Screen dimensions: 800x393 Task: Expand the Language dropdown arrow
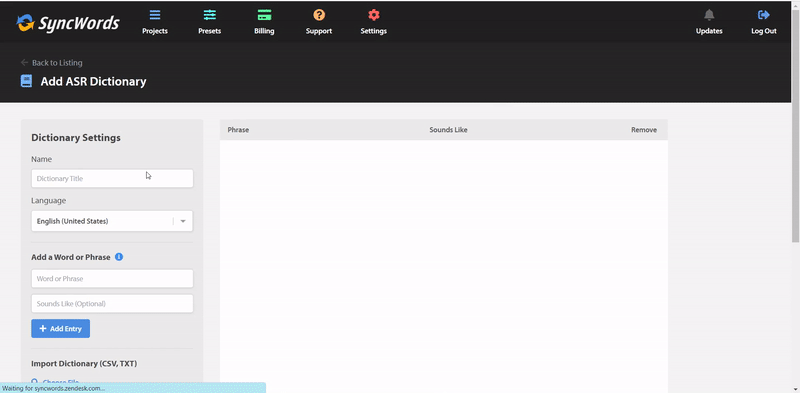pos(183,222)
